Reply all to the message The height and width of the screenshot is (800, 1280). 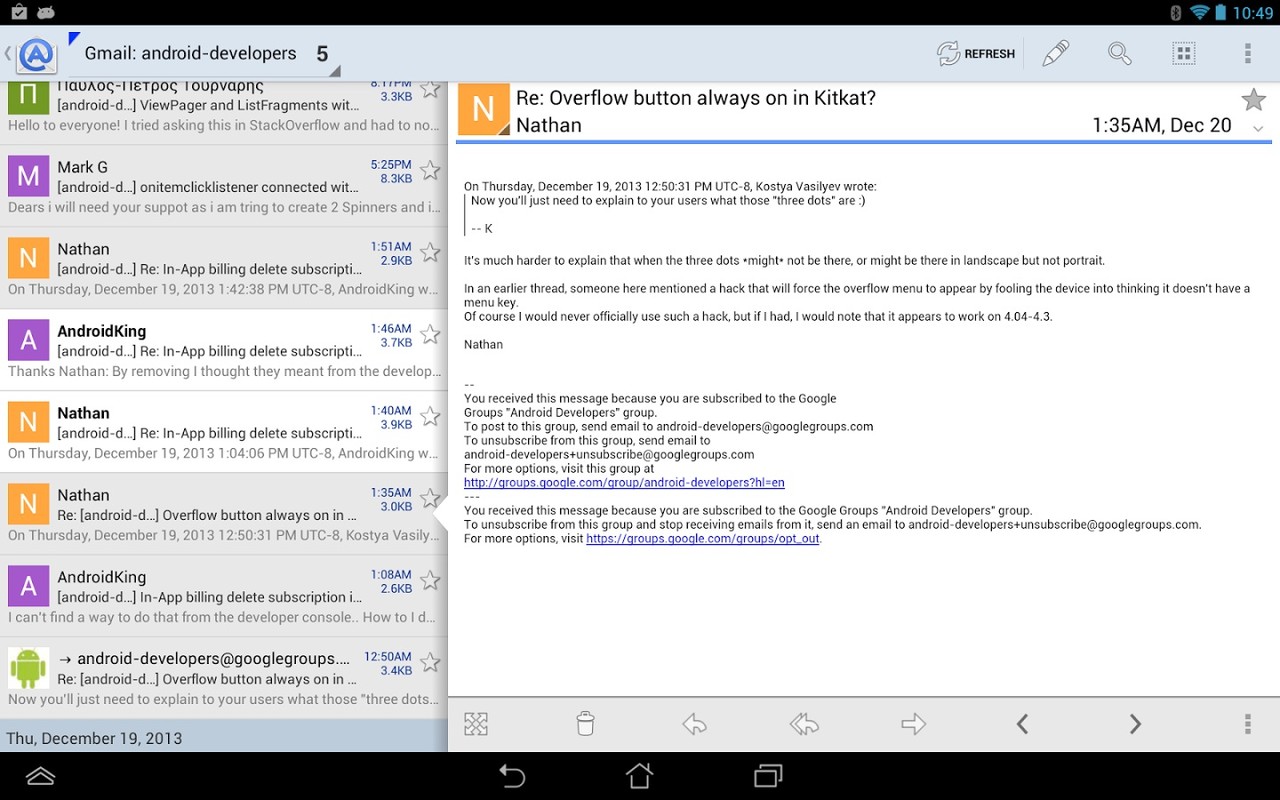tap(804, 724)
